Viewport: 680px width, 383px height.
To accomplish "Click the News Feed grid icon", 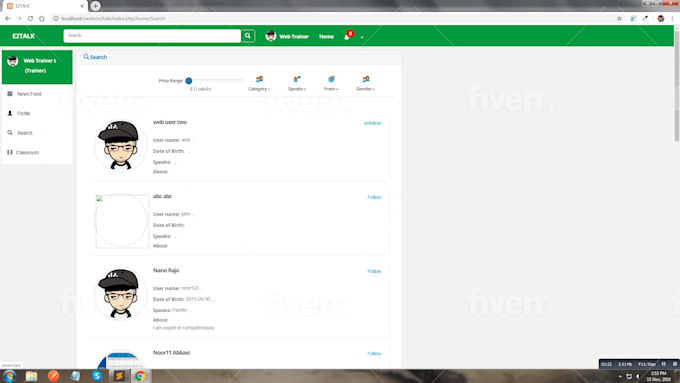I will click(x=10, y=94).
